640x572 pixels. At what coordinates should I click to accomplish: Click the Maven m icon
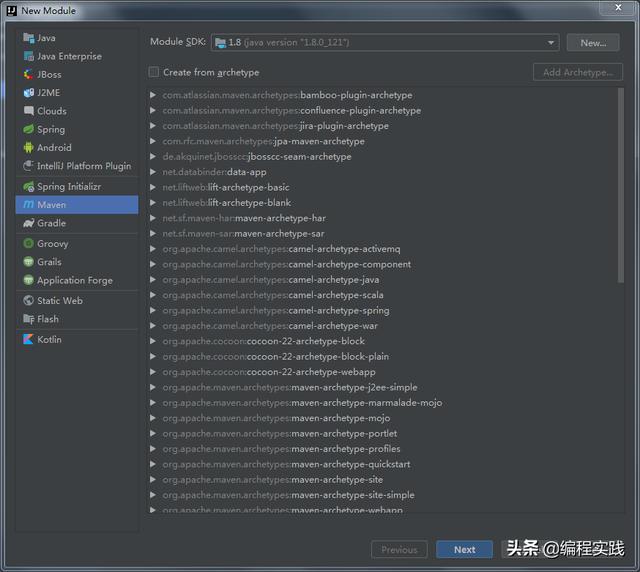(x=29, y=205)
